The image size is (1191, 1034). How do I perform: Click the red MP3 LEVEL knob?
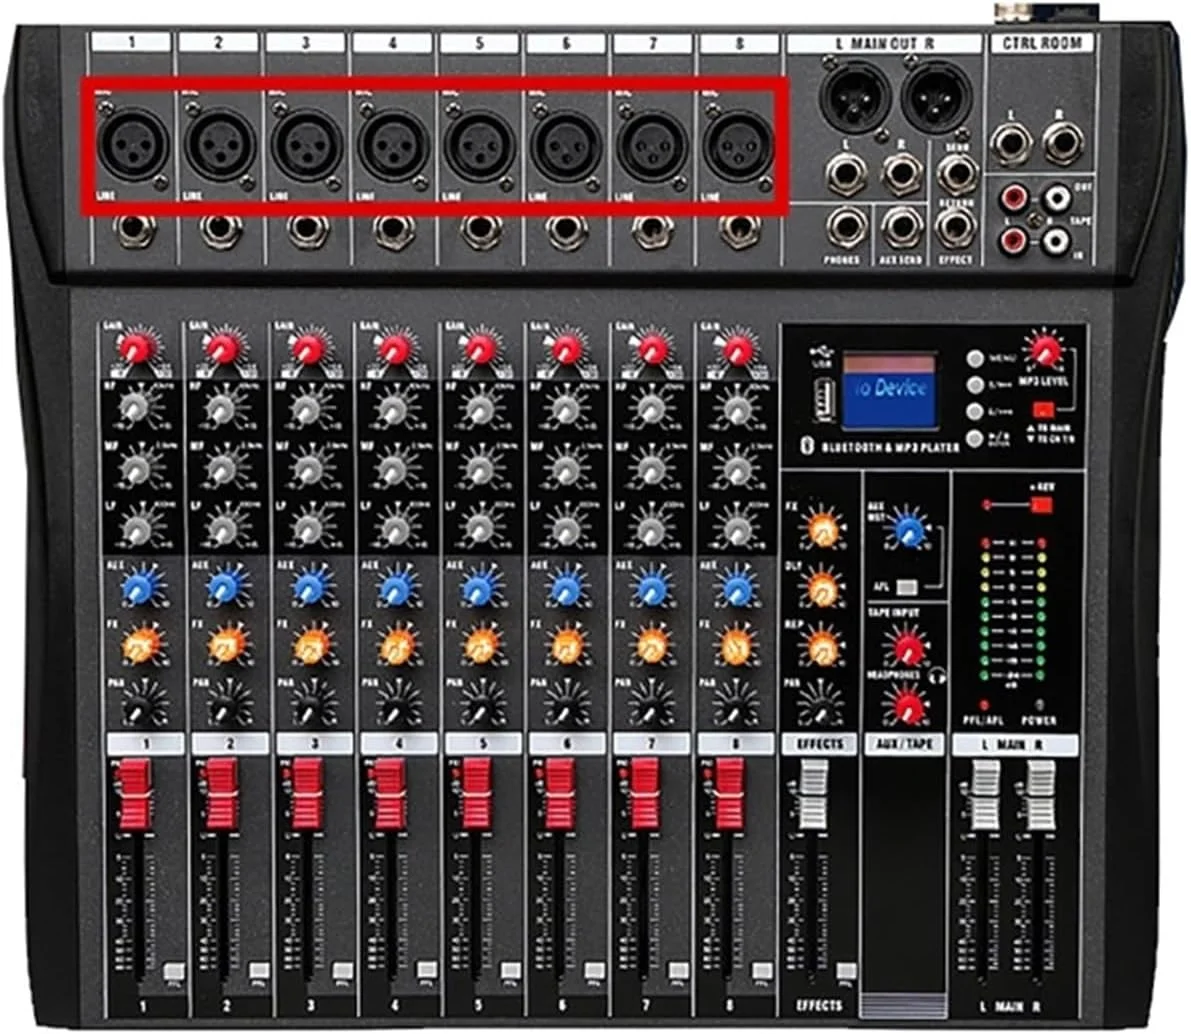click(1044, 350)
